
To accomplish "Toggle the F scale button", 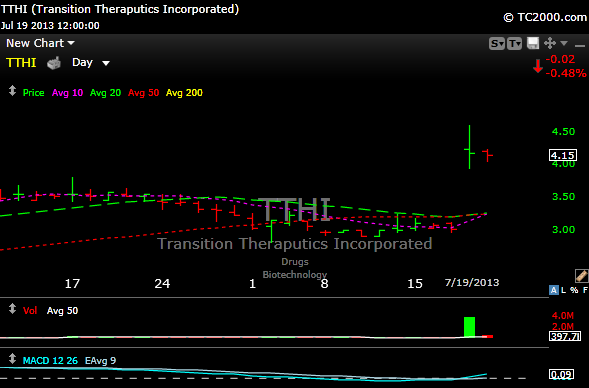I will coord(585,290).
